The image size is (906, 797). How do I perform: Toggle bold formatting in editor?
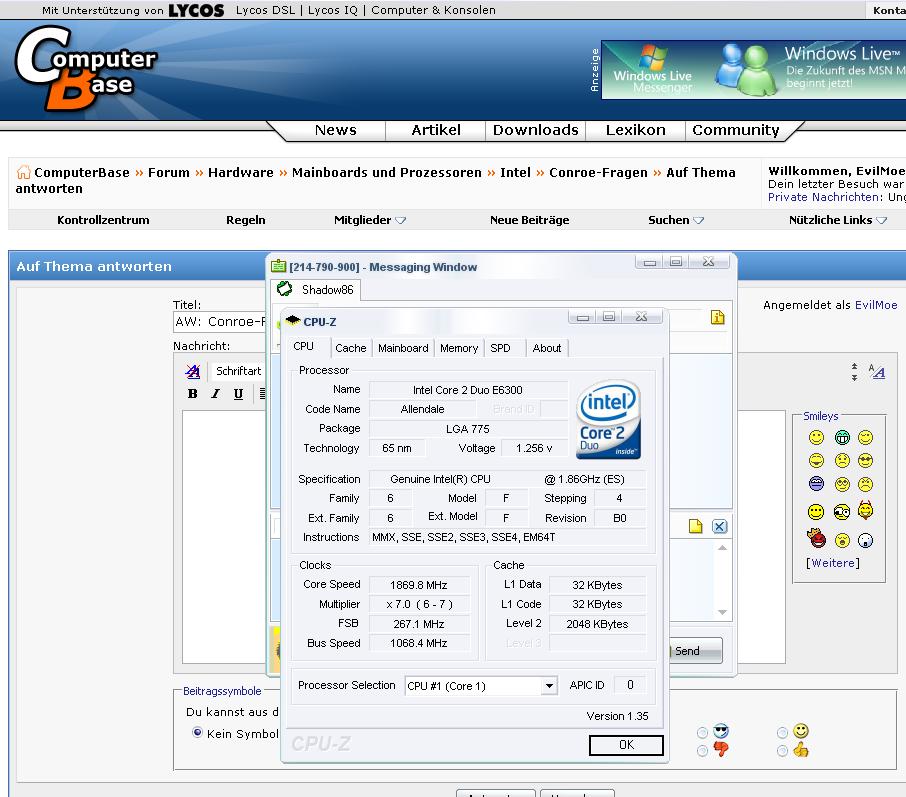(x=192, y=394)
